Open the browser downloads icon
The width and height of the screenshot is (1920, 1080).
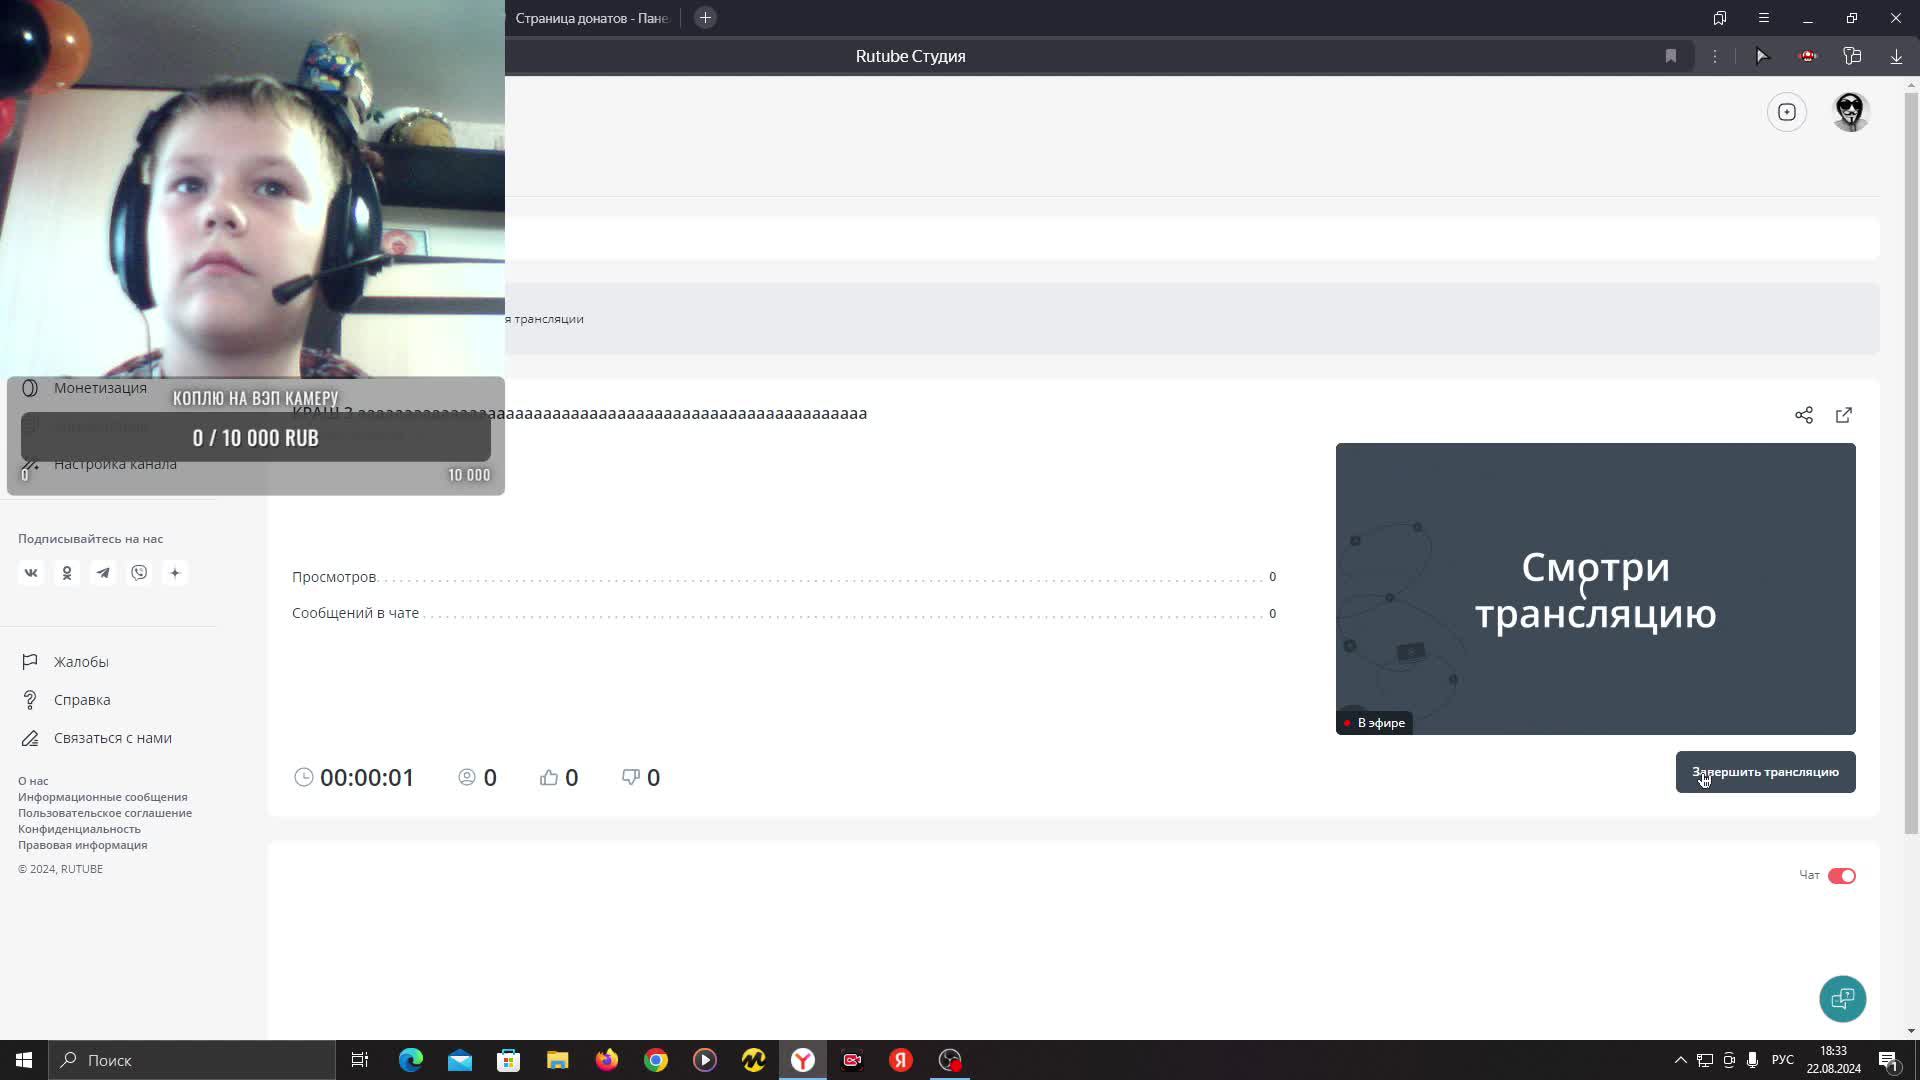click(x=1896, y=56)
